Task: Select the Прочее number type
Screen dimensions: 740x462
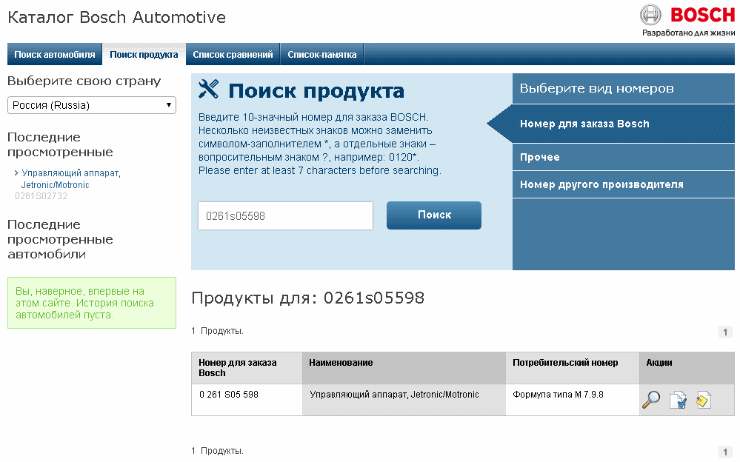Action: [540, 158]
